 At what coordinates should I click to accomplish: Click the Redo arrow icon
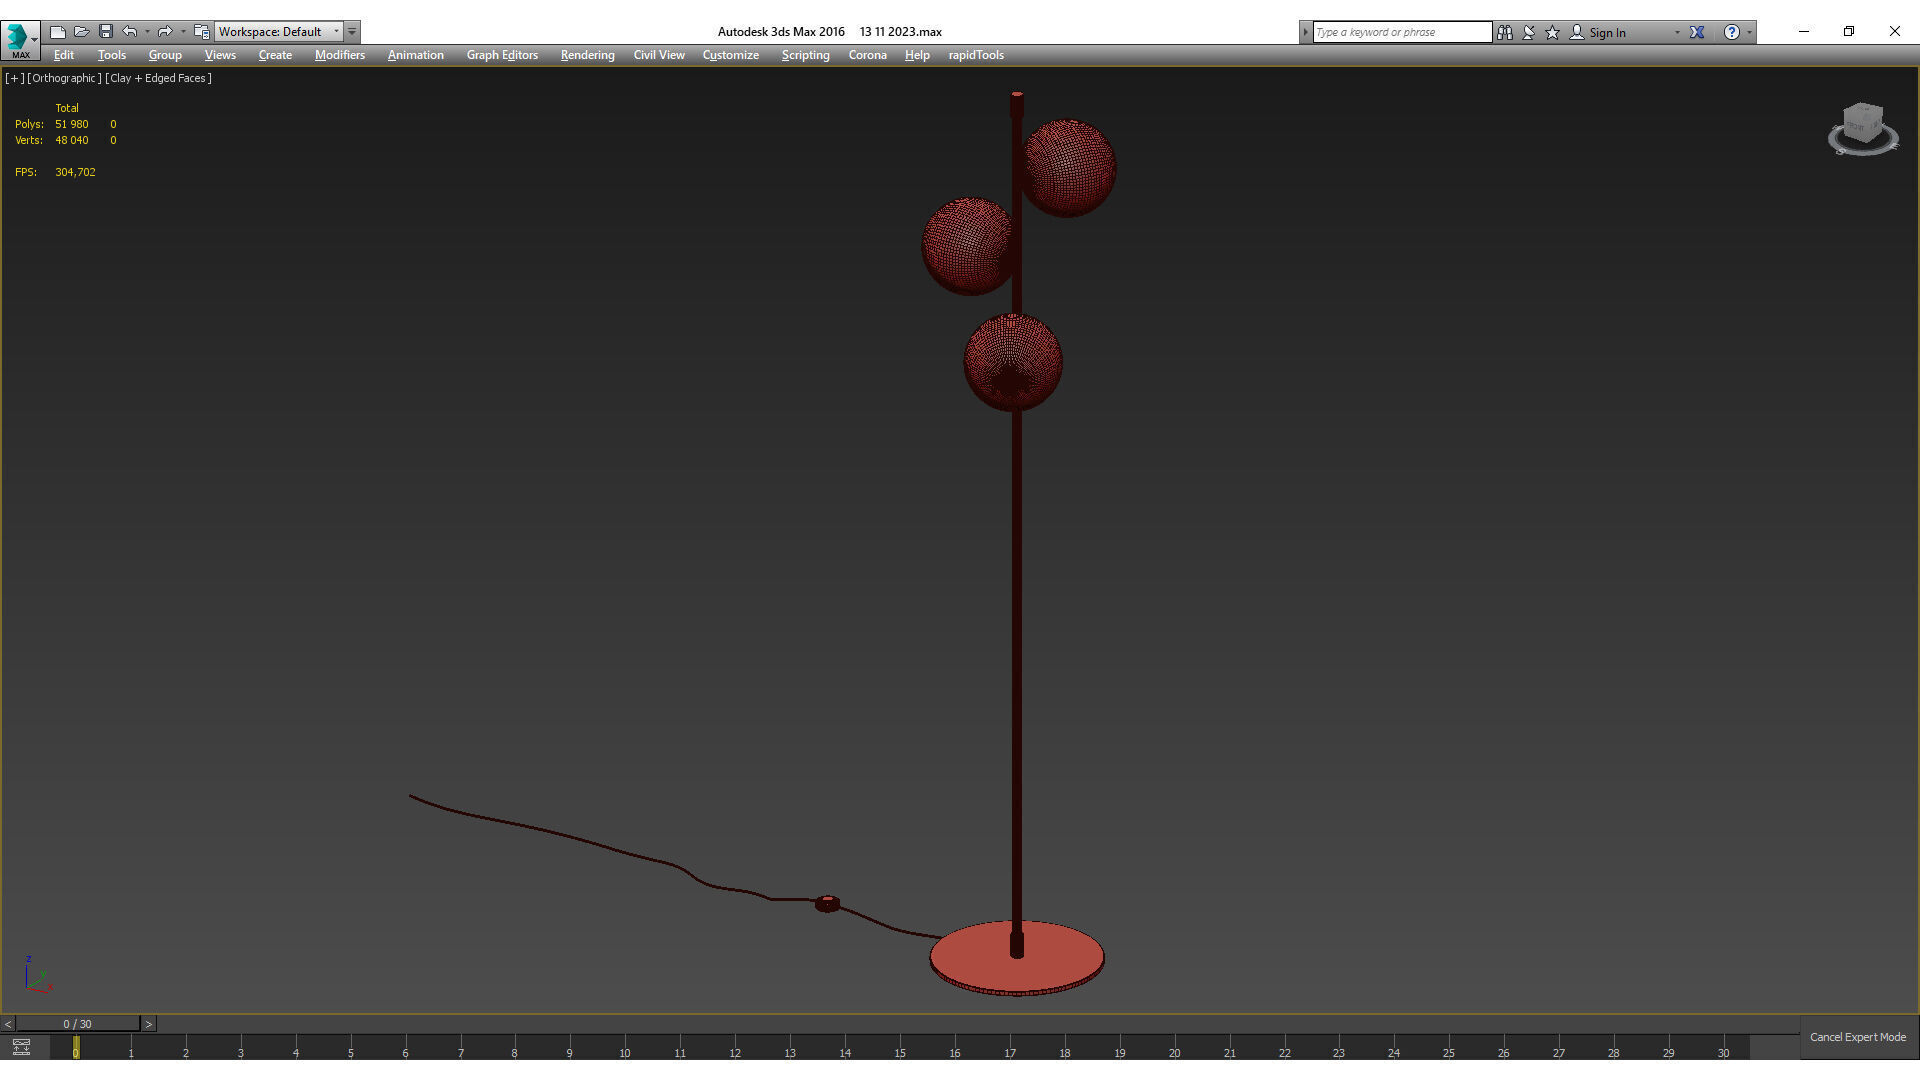(165, 32)
